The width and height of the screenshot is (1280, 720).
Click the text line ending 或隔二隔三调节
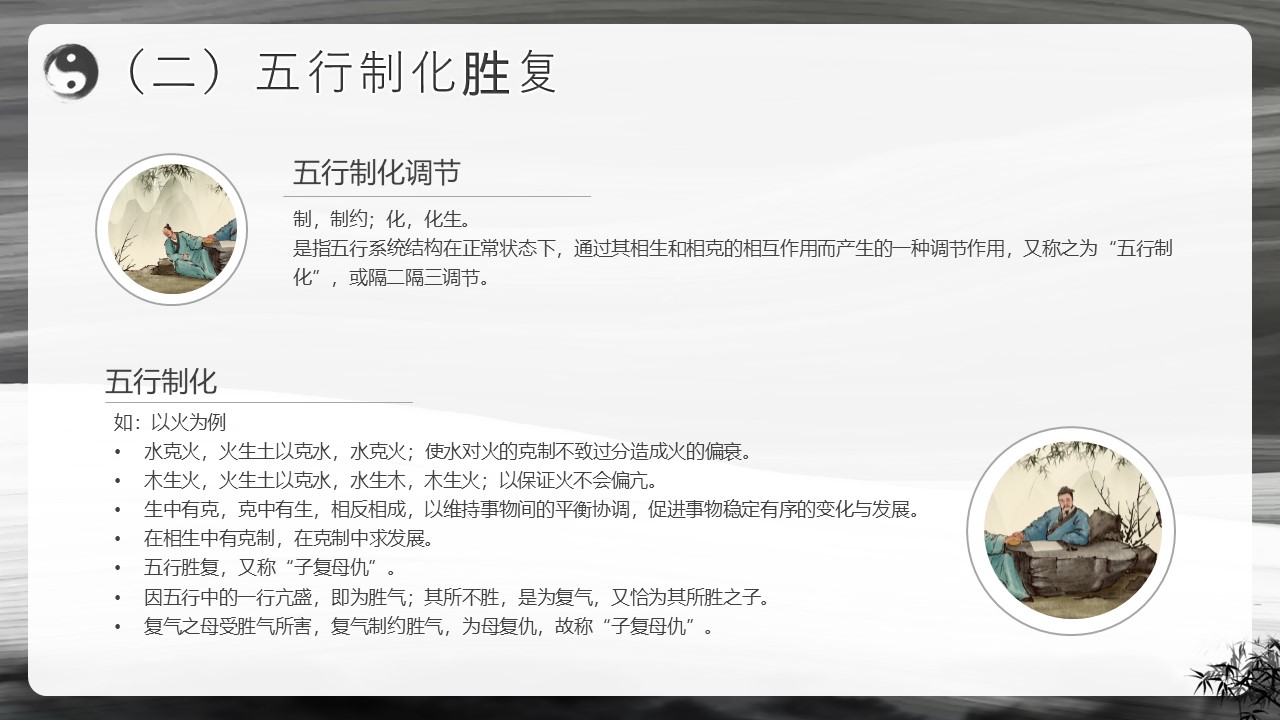pos(391,278)
